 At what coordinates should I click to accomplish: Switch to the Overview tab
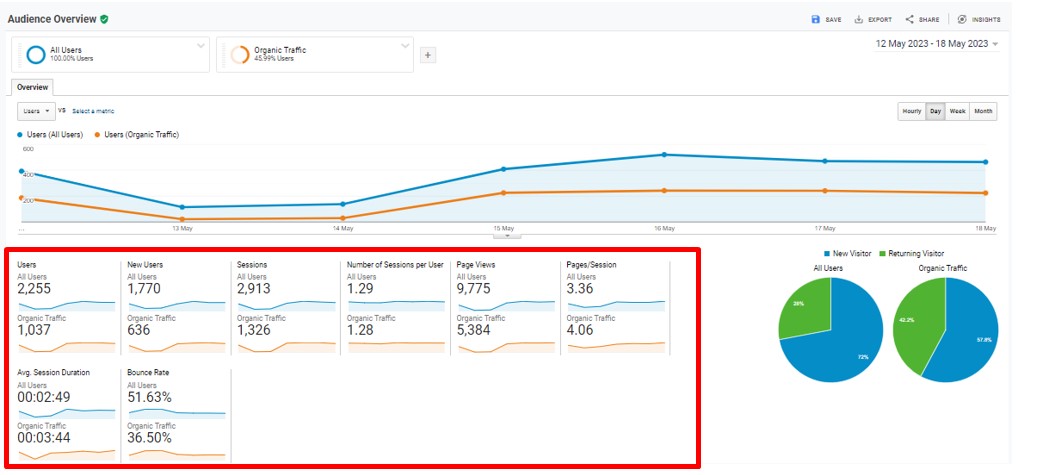[x=32, y=87]
